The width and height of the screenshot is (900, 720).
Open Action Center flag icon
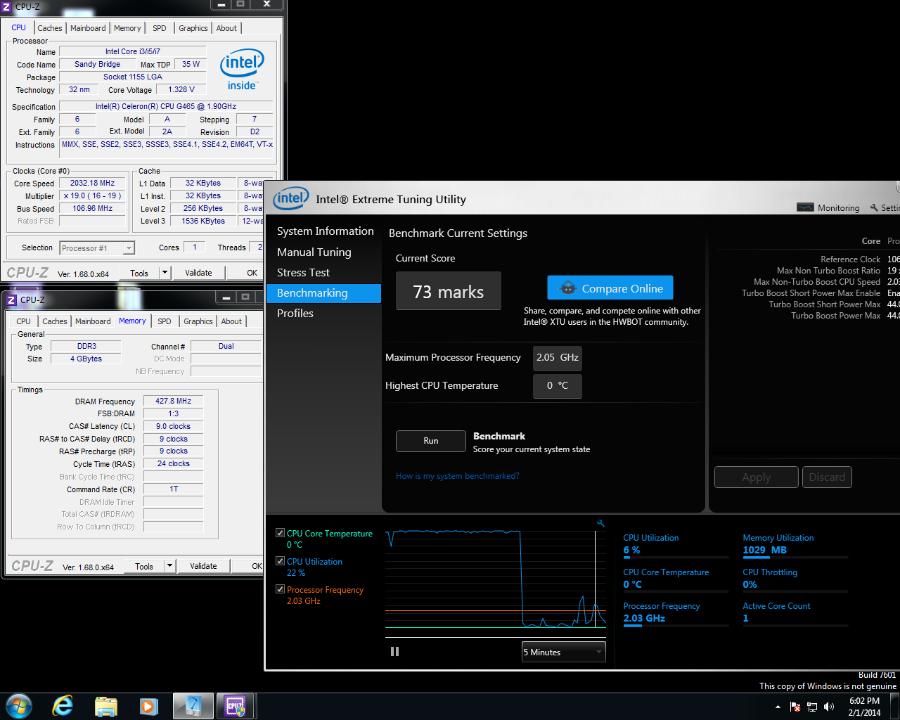tap(795, 707)
